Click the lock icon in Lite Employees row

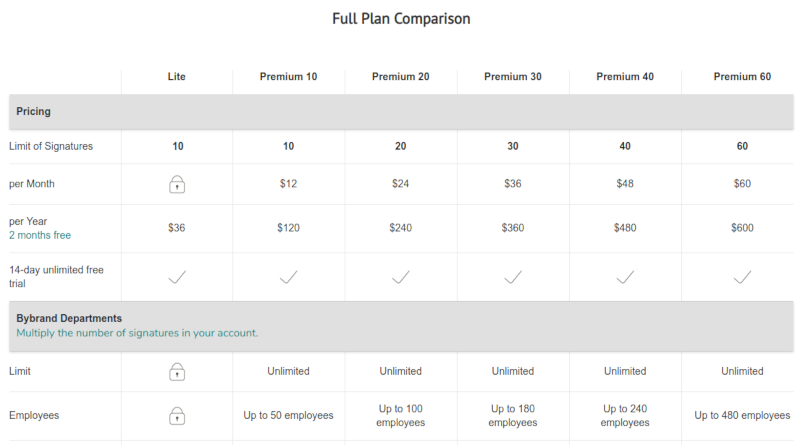[177, 415]
